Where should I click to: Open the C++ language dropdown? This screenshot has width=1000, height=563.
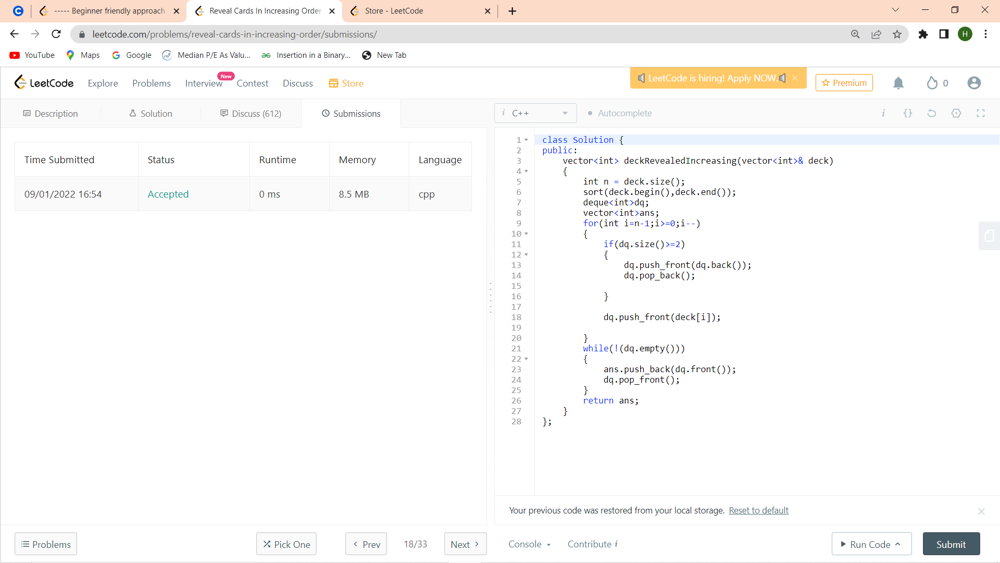click(535, 113)
